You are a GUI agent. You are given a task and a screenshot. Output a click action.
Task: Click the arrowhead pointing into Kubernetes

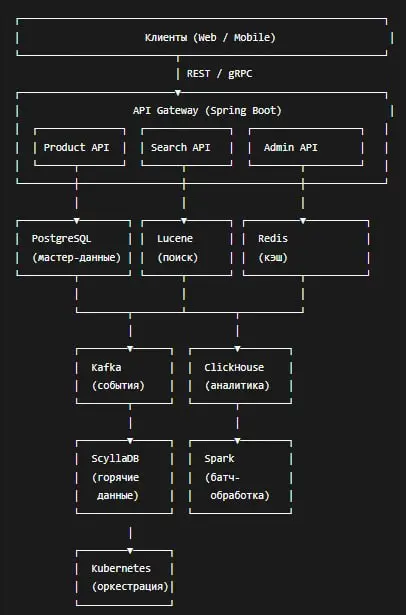(x=130, y=551)
